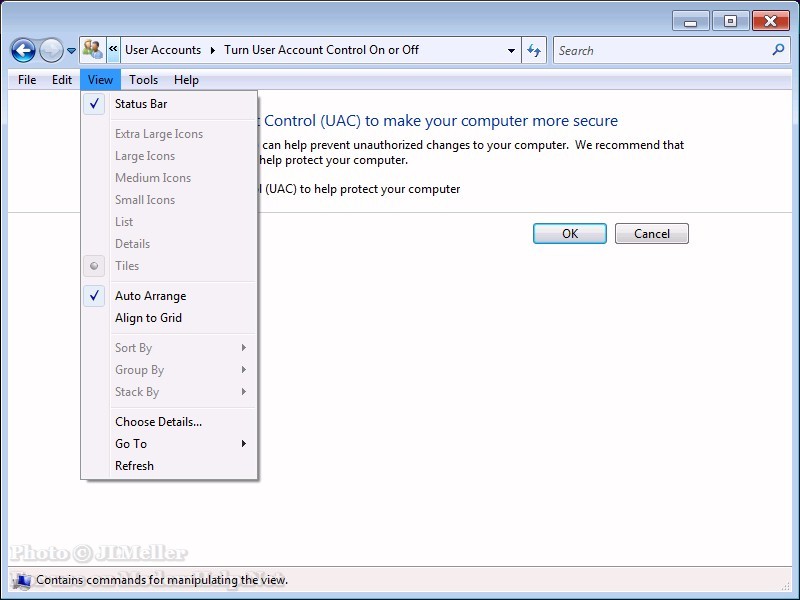Screen dimensions: 800x600
Task: Select Choose Details... menu entry
Action: pos(169,422)
